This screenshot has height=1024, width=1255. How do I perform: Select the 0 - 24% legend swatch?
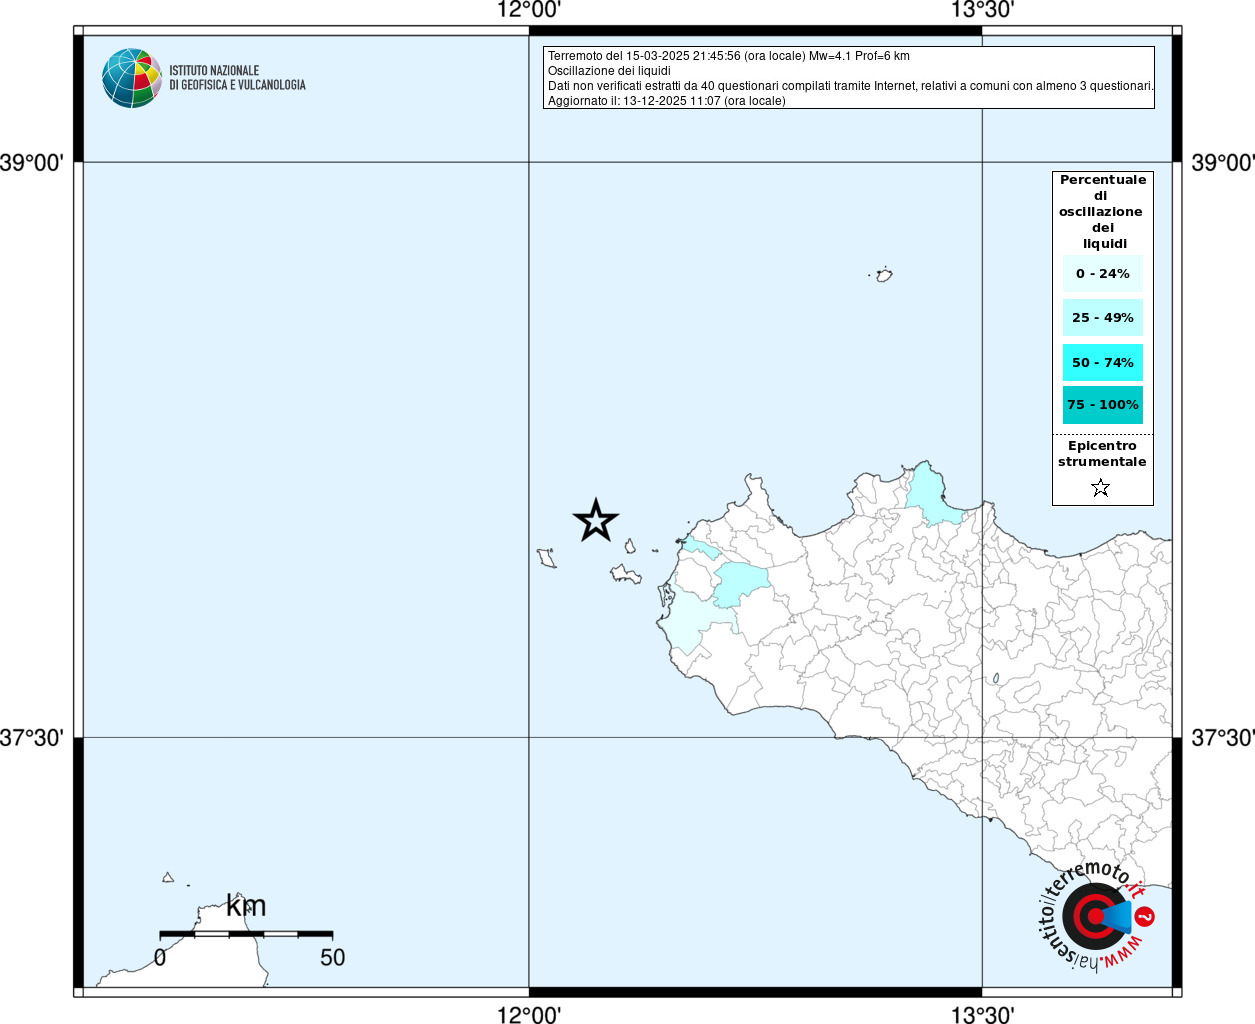1102,273
